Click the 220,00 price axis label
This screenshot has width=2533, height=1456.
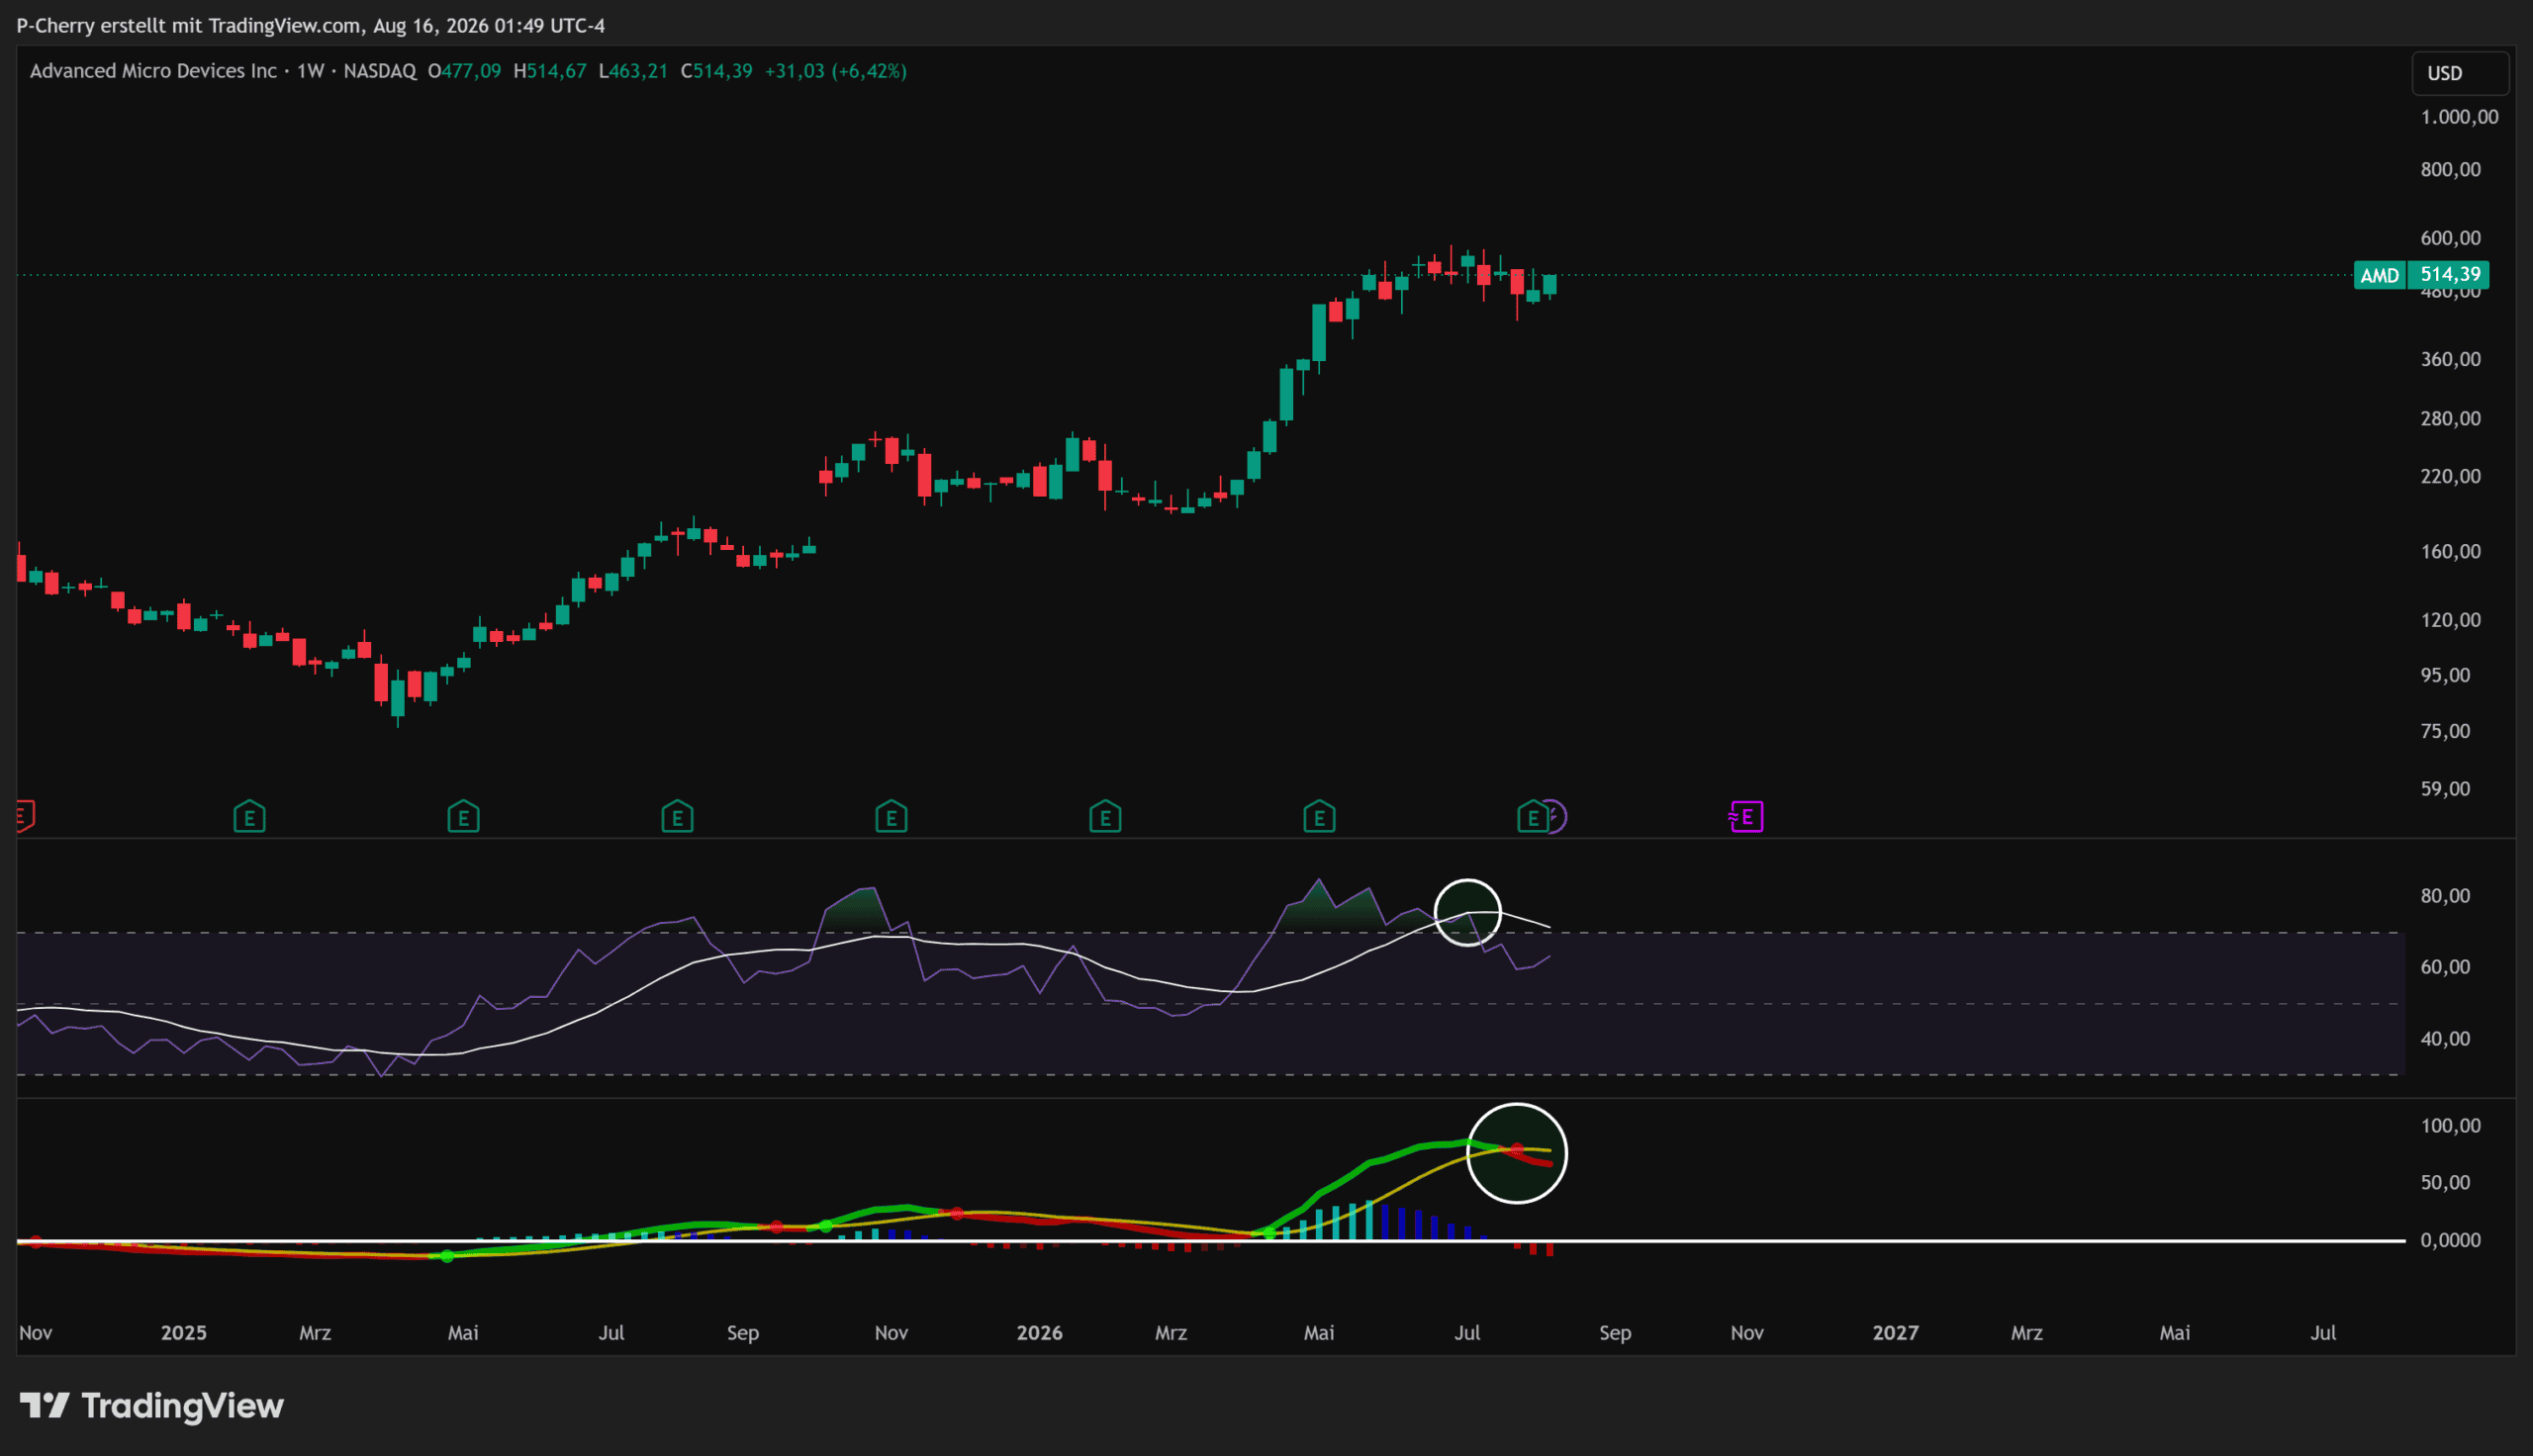(x=2451, y=476)
